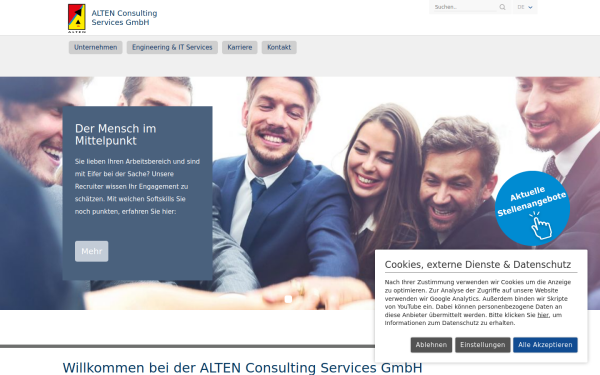Click the ALTEN Consulting Services GmbH site title
The image size is (600, 375).
pos(124,18)
